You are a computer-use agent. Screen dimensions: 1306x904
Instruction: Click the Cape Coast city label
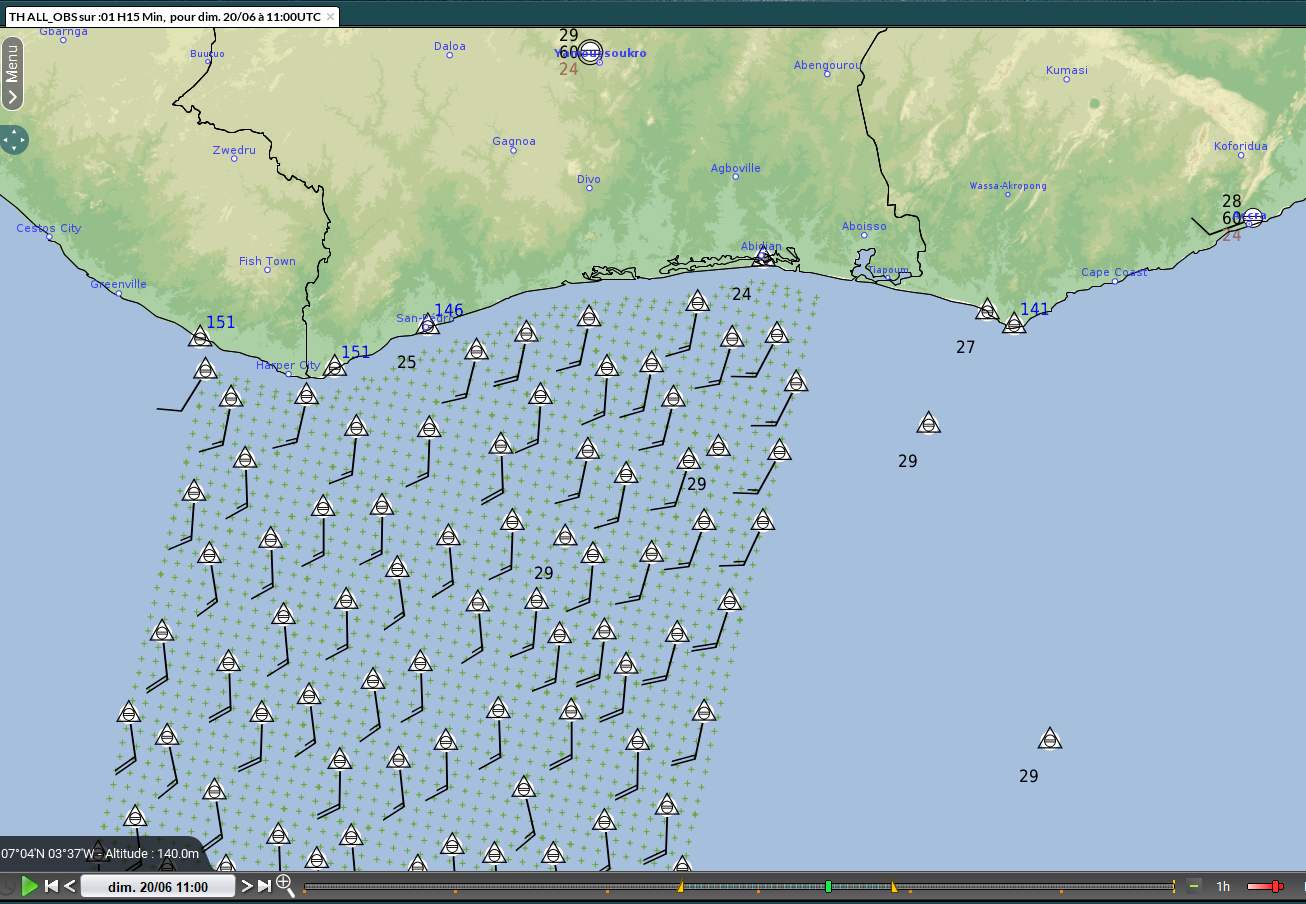coord(1114,273)
